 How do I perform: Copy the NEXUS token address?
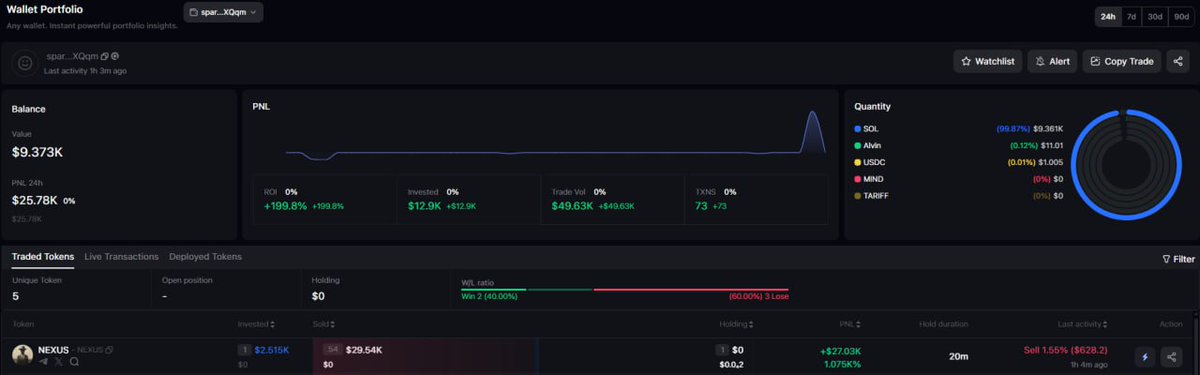(109, 350)
